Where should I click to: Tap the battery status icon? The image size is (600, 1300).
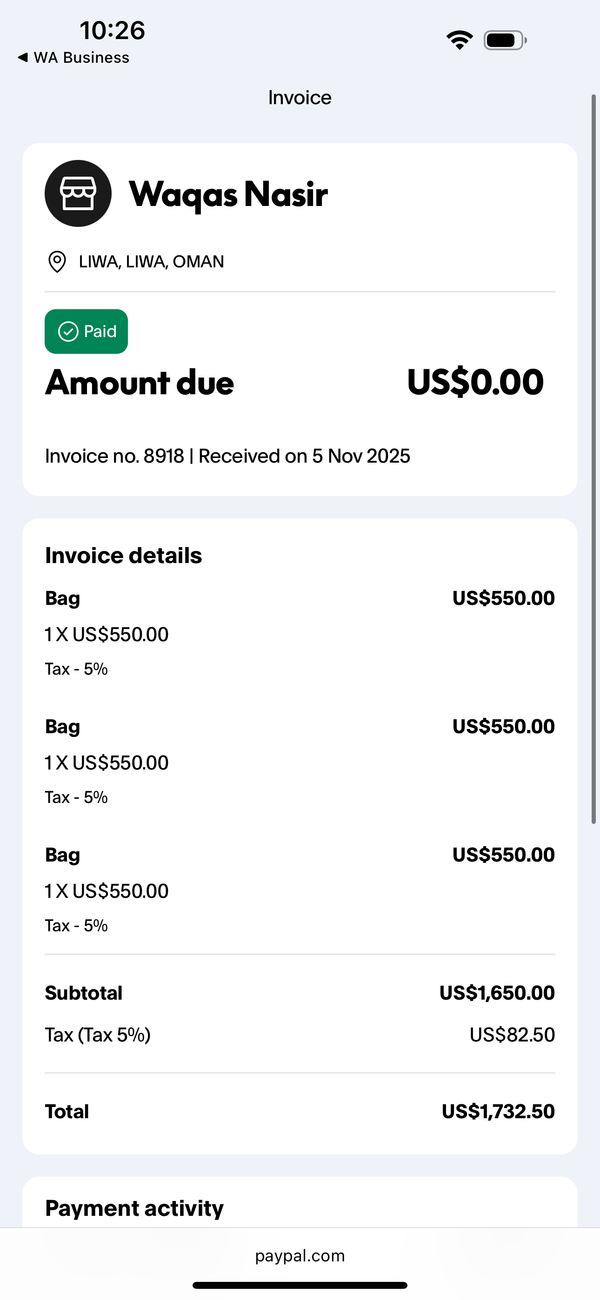(504, 40)
